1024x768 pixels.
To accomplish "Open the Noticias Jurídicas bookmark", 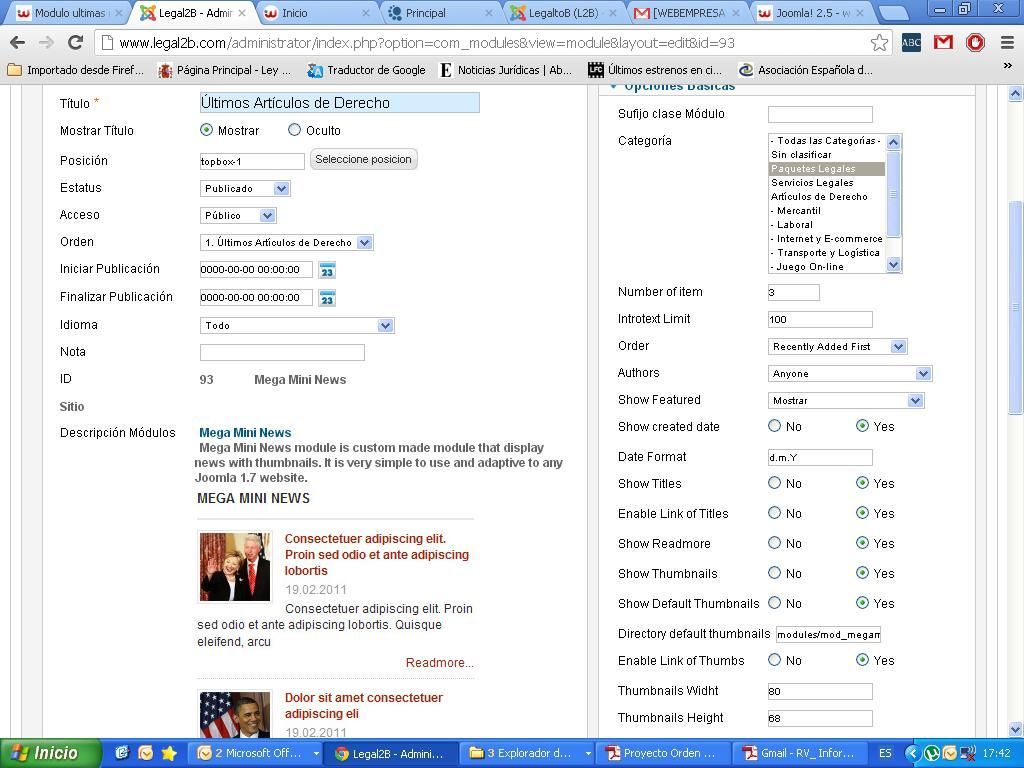I will click(505, 70).
